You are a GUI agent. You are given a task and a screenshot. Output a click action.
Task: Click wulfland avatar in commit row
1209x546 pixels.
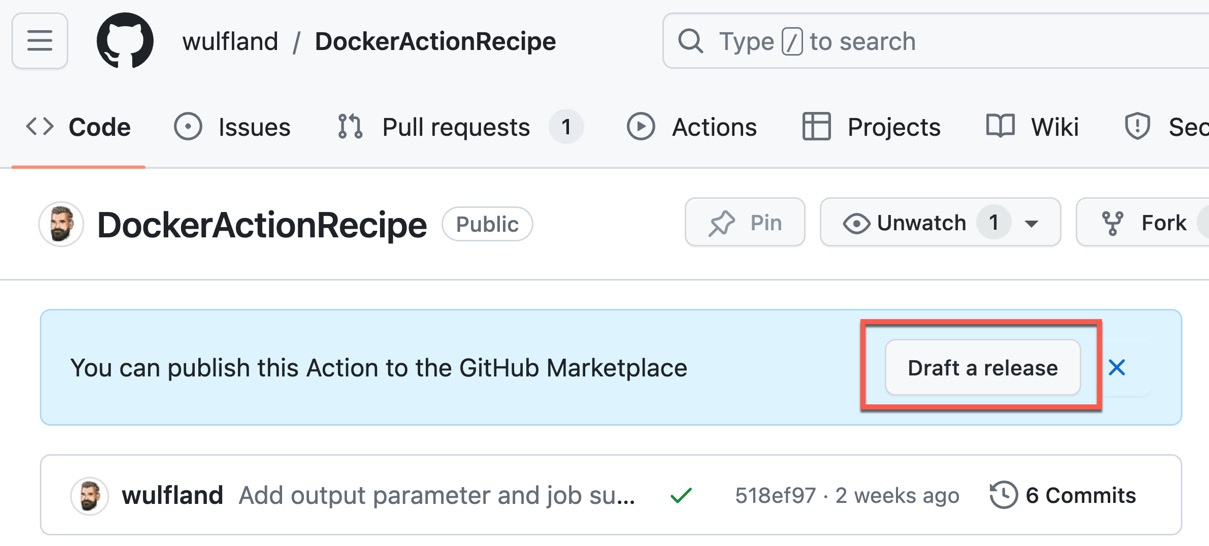click(x=90, y=496)
